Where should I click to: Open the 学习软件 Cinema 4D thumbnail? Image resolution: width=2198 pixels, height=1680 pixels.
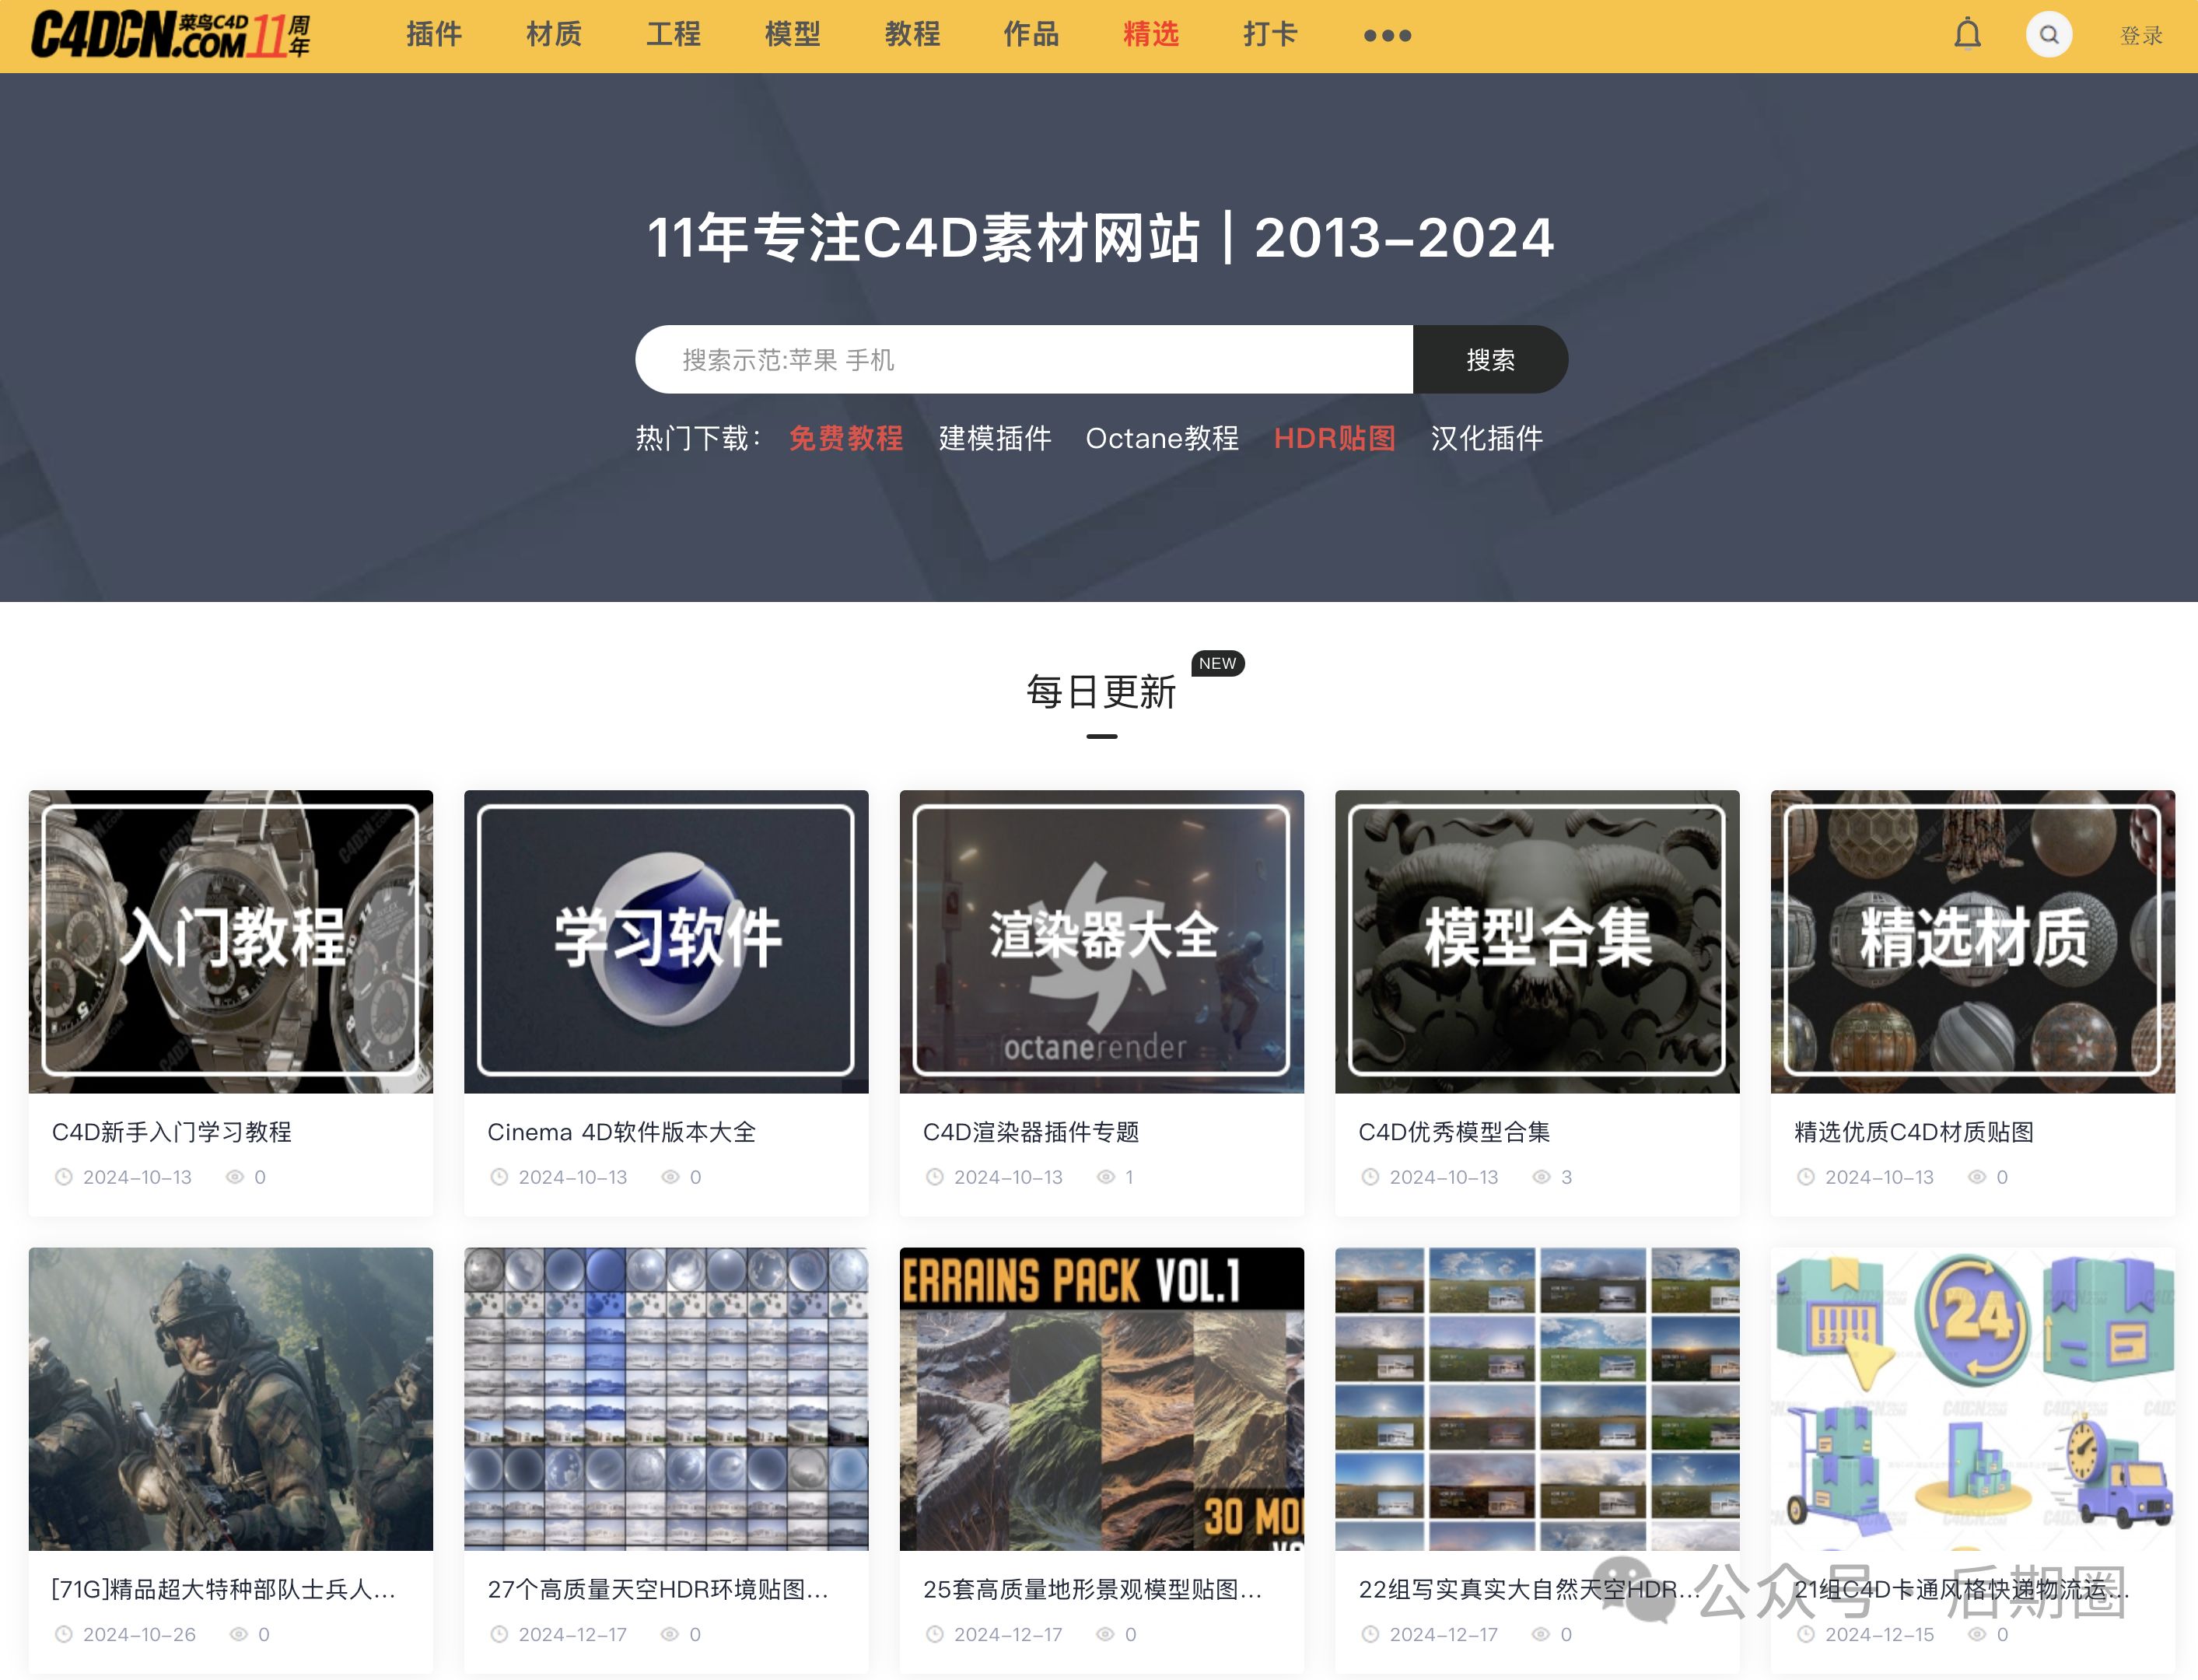click(x=666, y=940)
